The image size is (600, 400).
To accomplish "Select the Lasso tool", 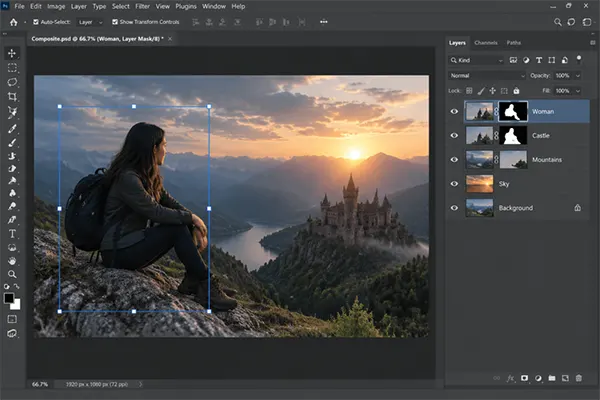I will coord(12,82).
